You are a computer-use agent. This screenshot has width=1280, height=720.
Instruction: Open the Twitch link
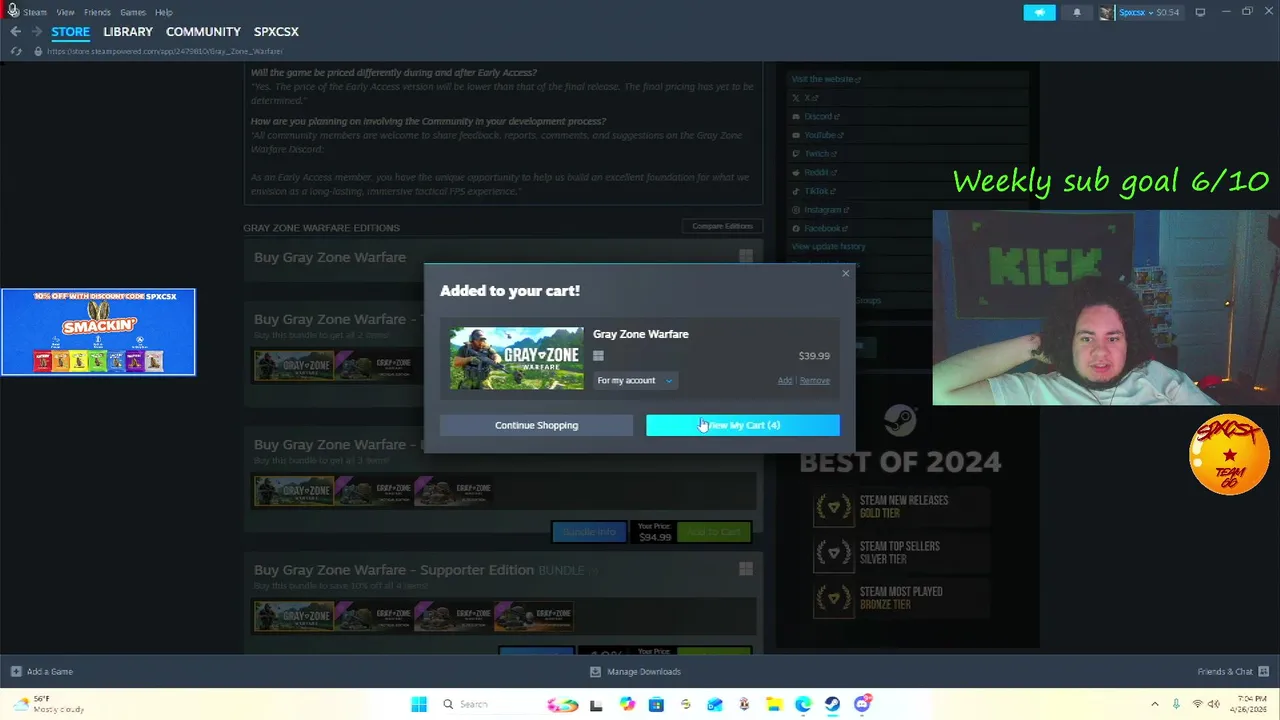click(815, 154)
